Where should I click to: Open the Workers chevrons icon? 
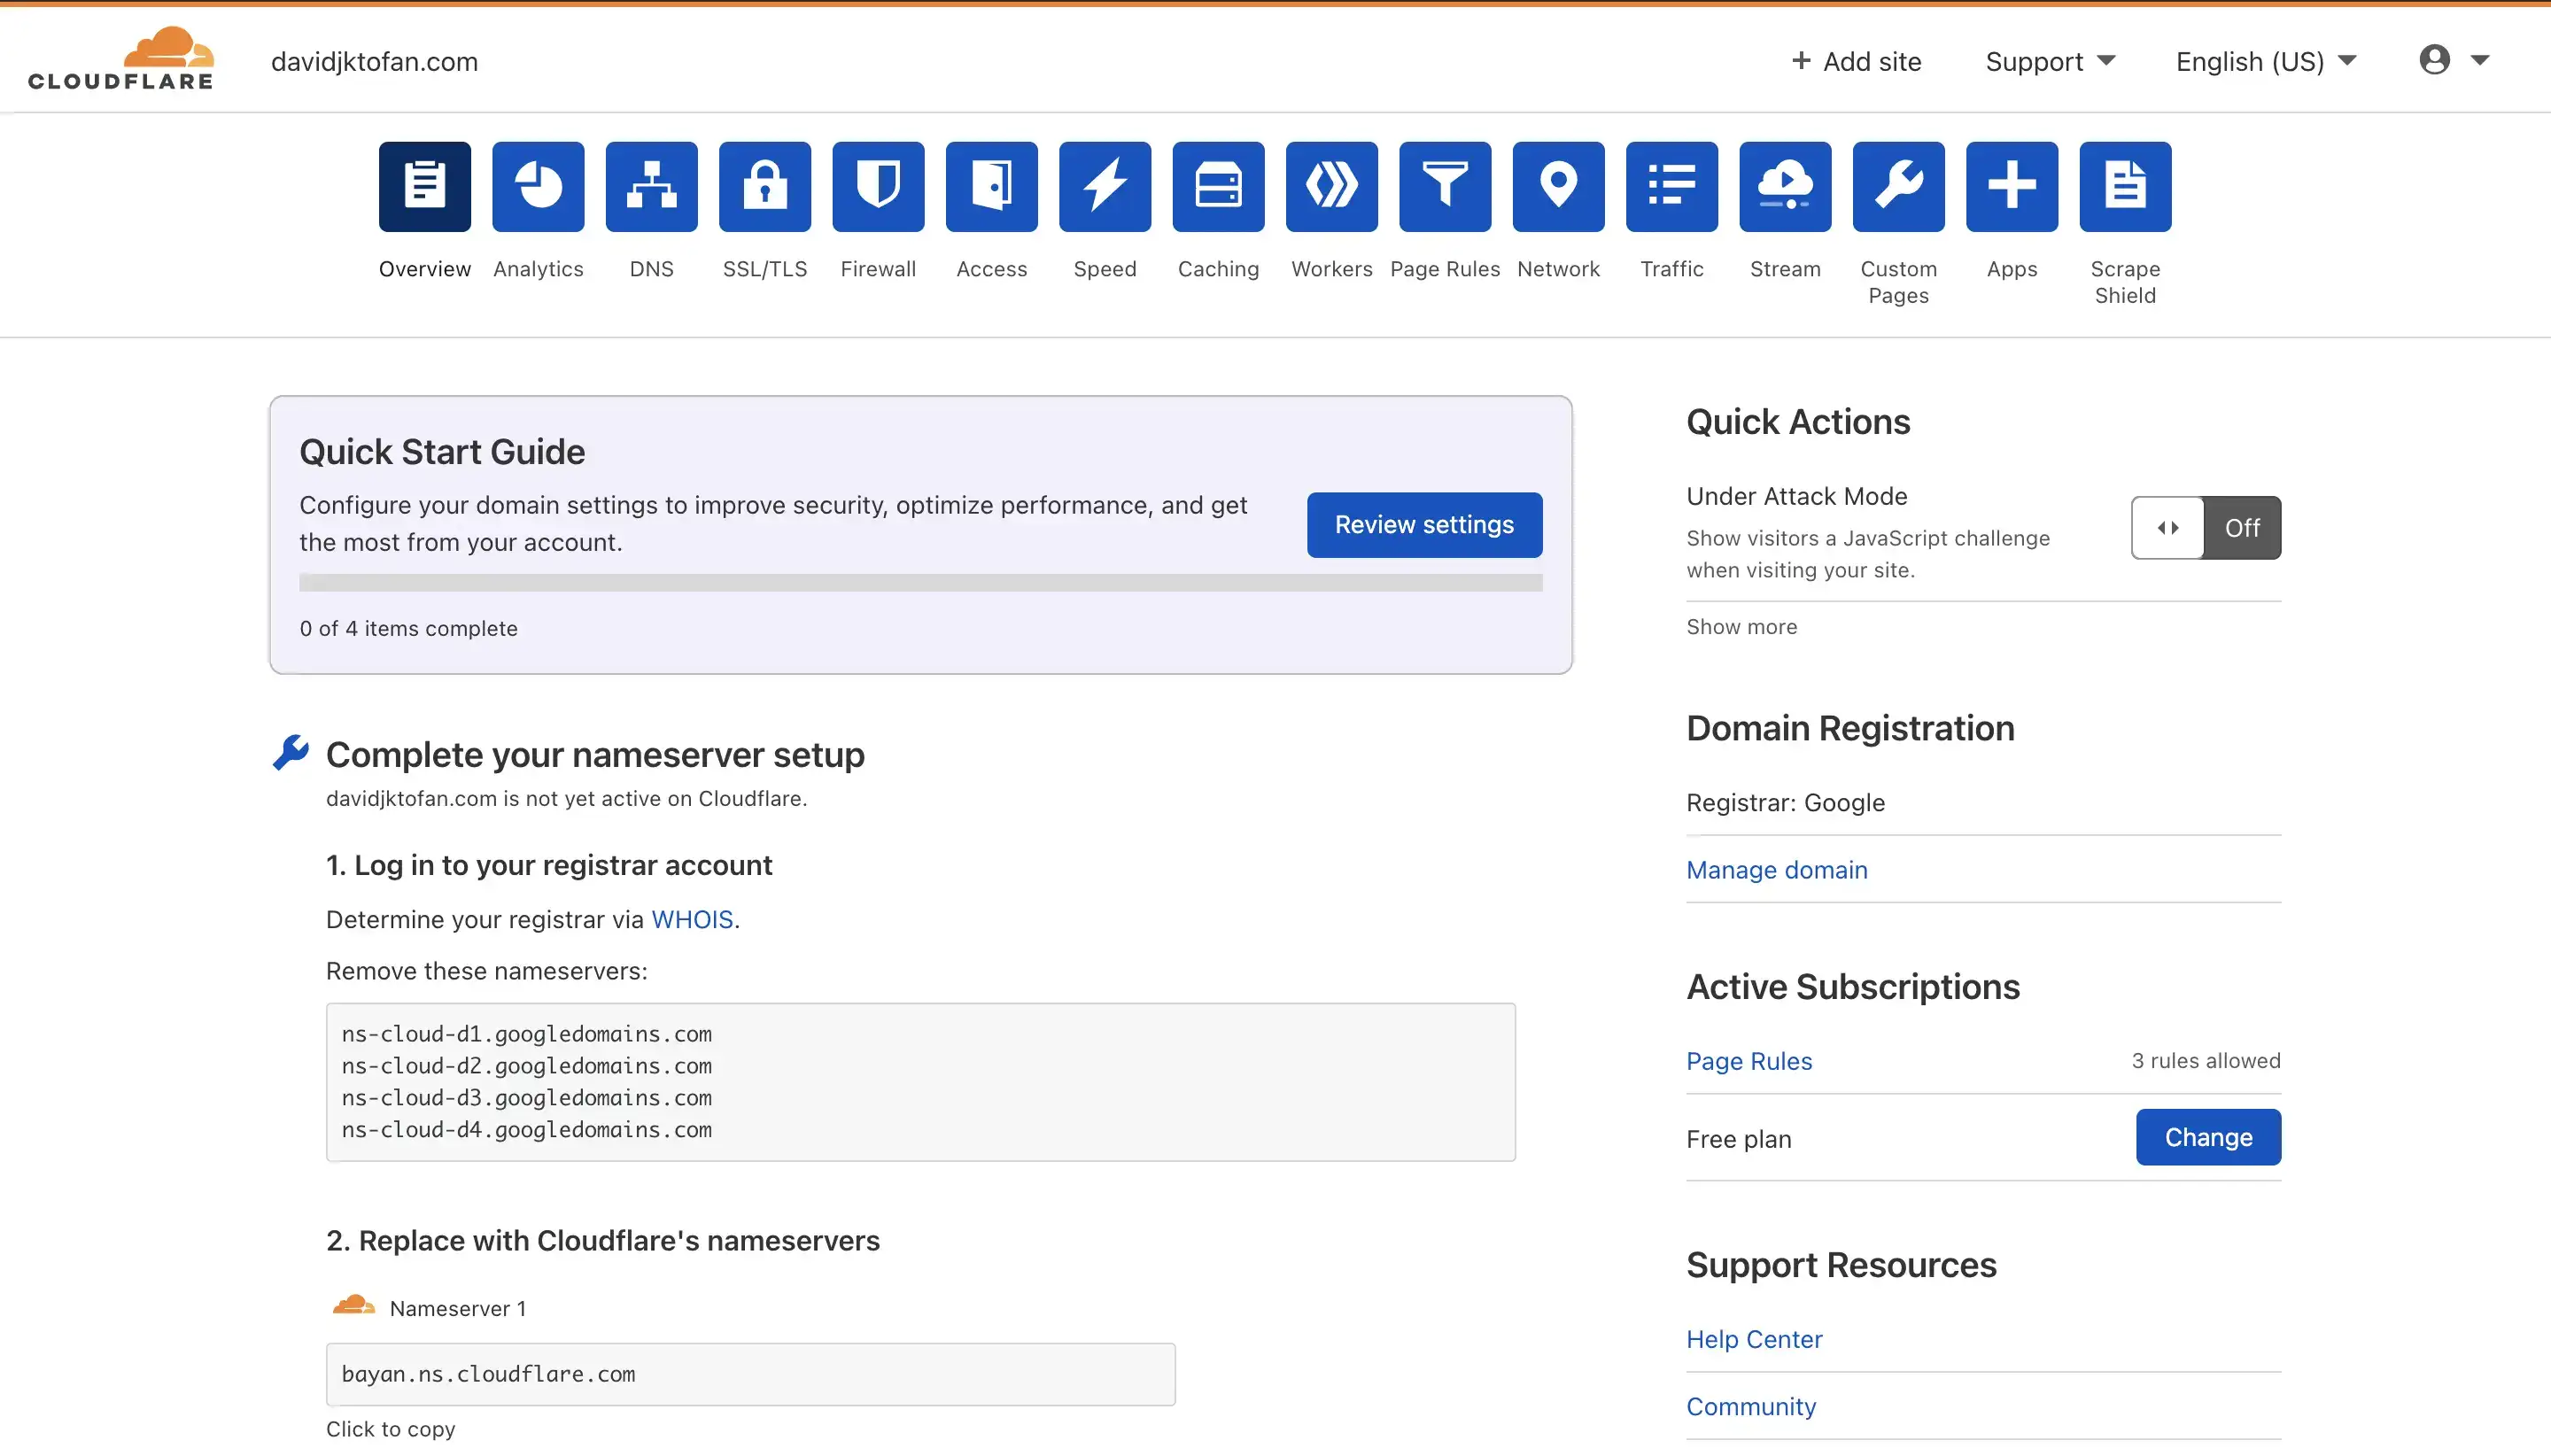[x=1331, y=187]
